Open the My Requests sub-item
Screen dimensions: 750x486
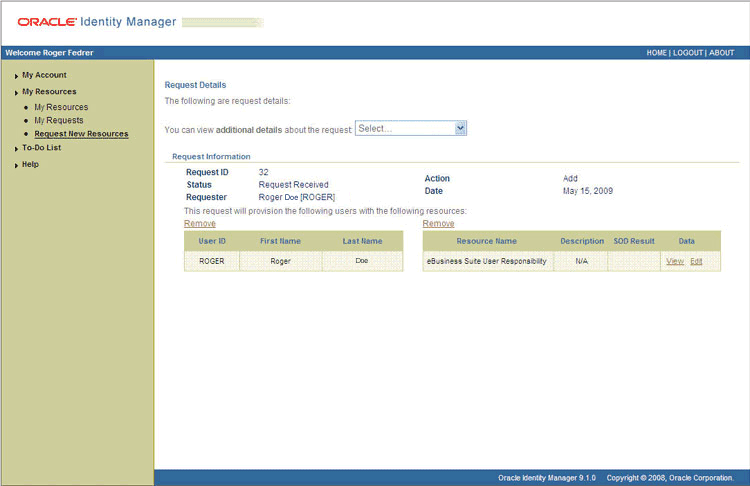pos(59,121)
